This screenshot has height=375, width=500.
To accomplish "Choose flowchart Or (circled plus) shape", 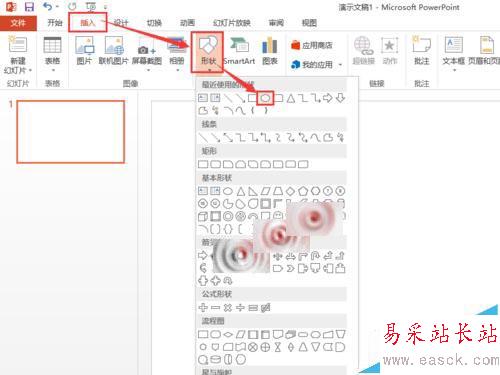I will (x=265, y=347).
